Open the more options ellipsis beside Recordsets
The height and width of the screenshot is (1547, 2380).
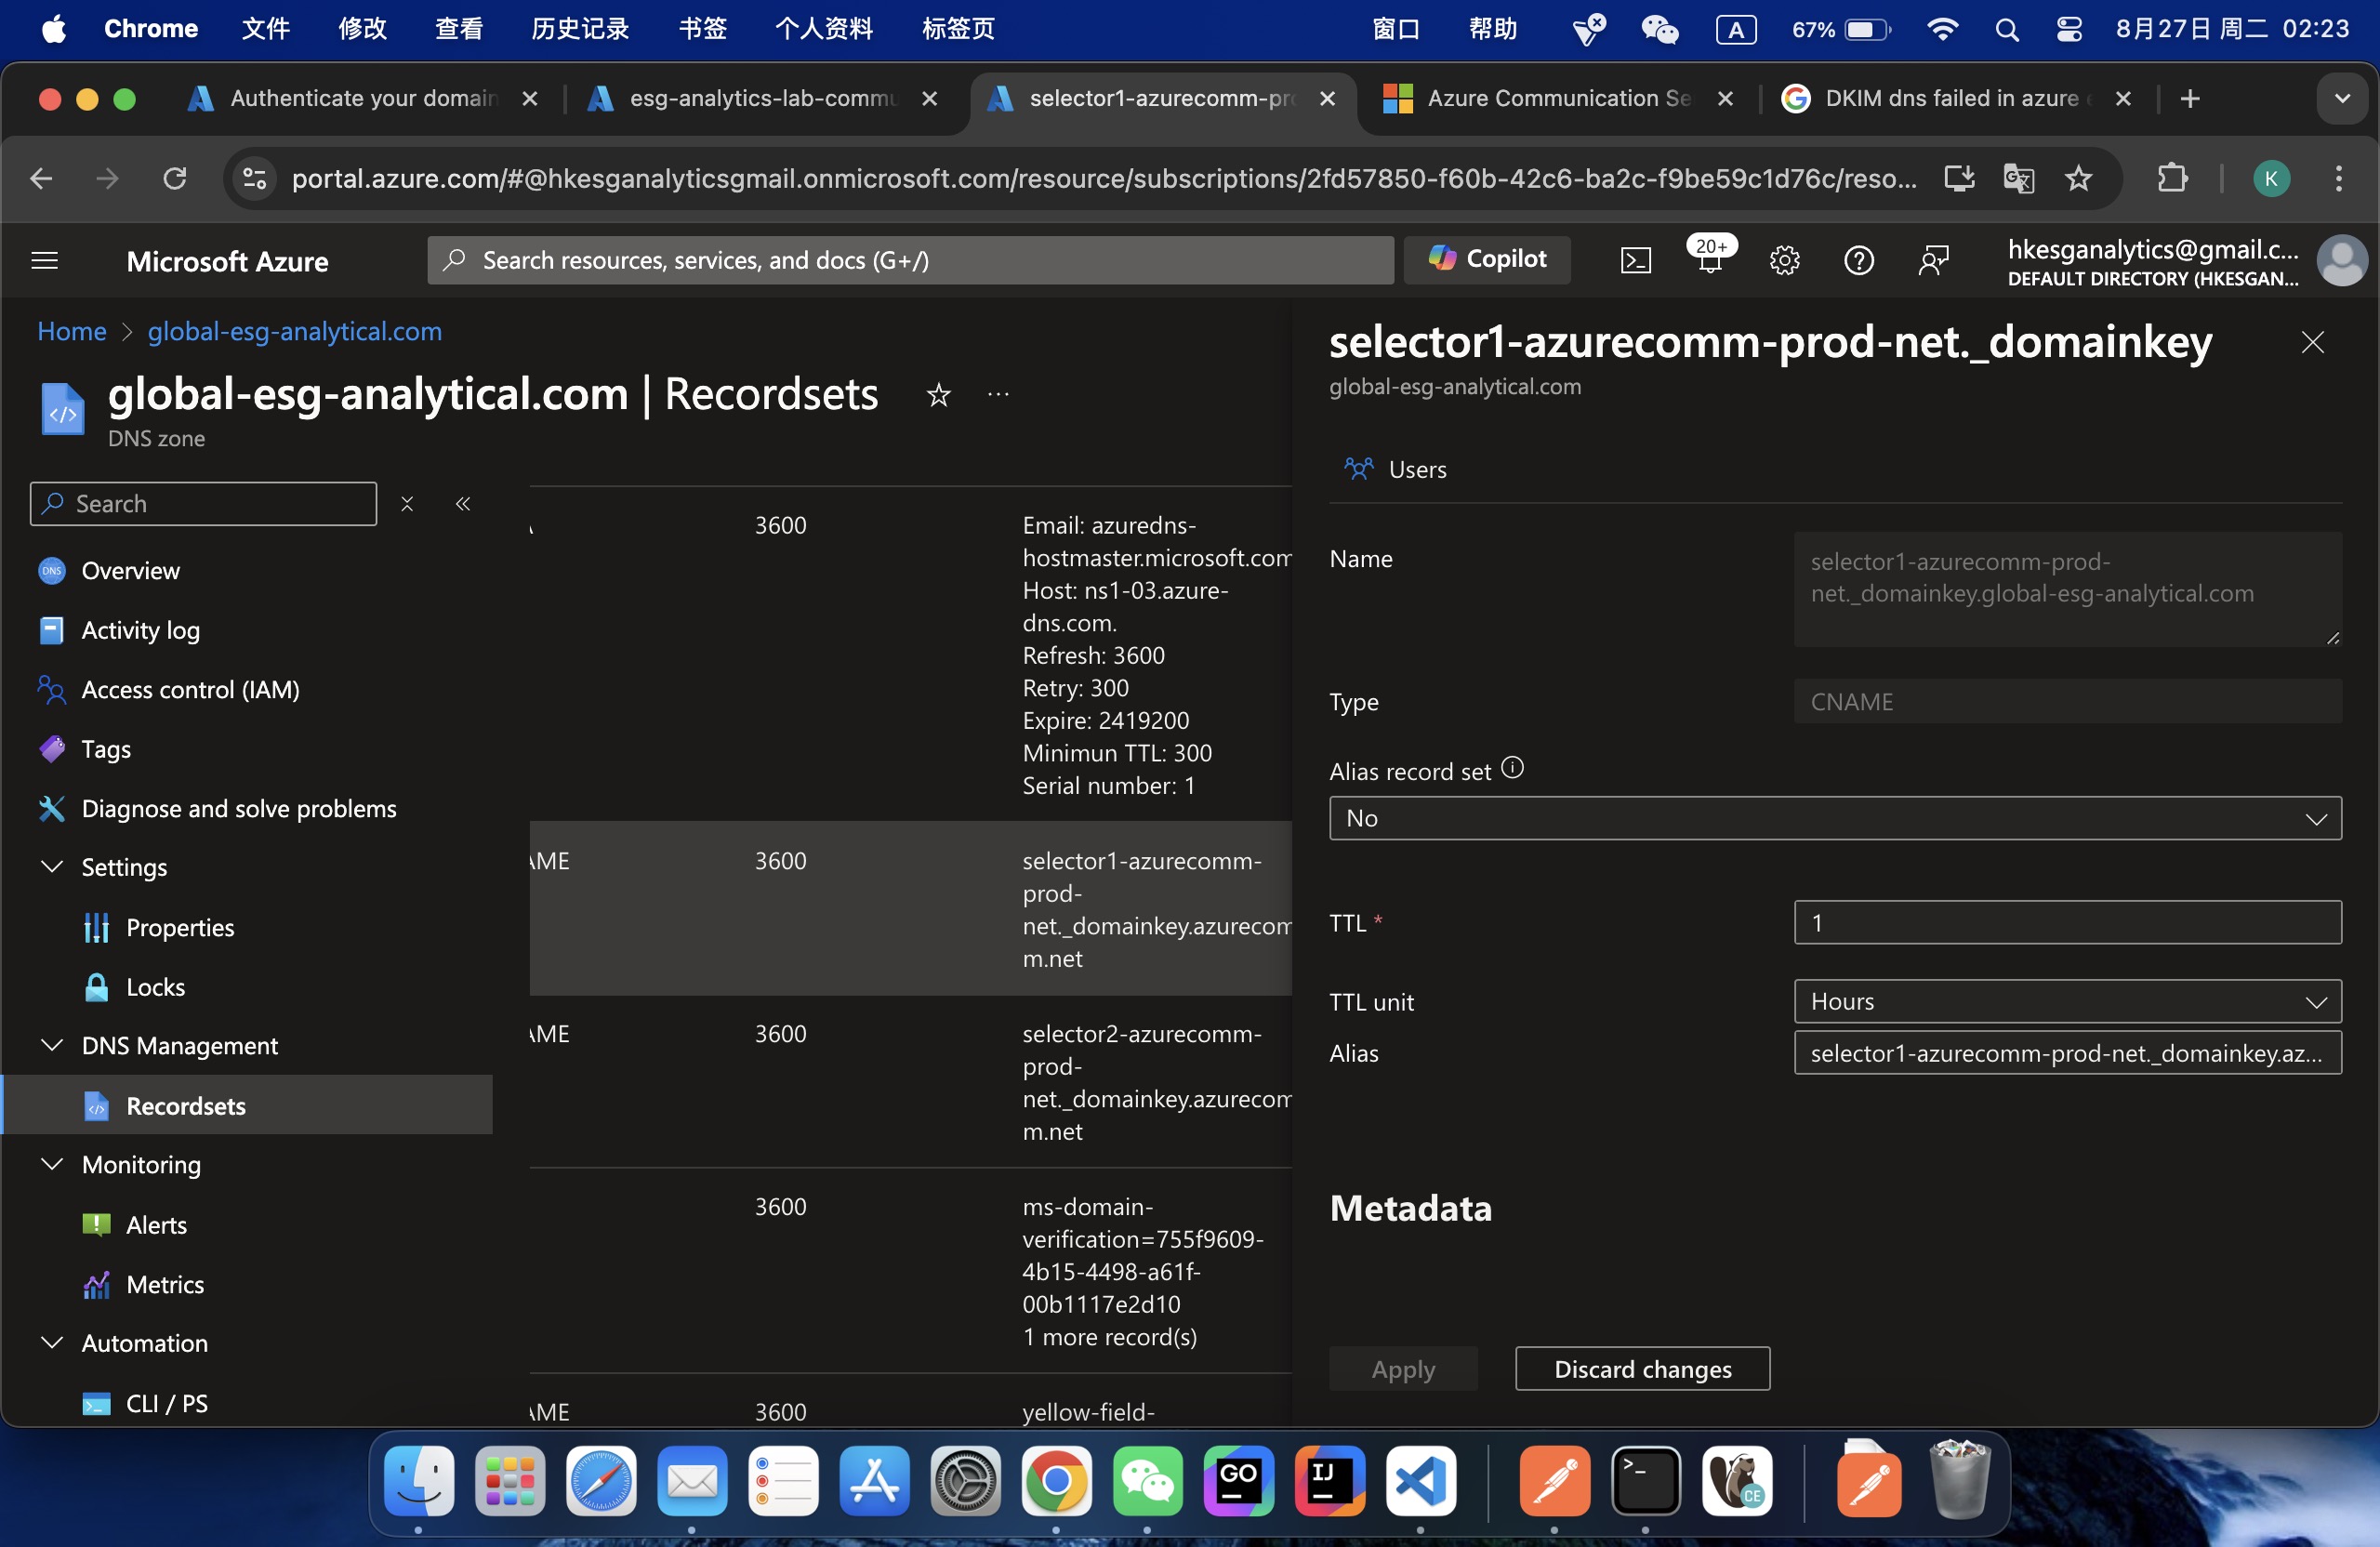pyautogui.click(x=998, y=395)
